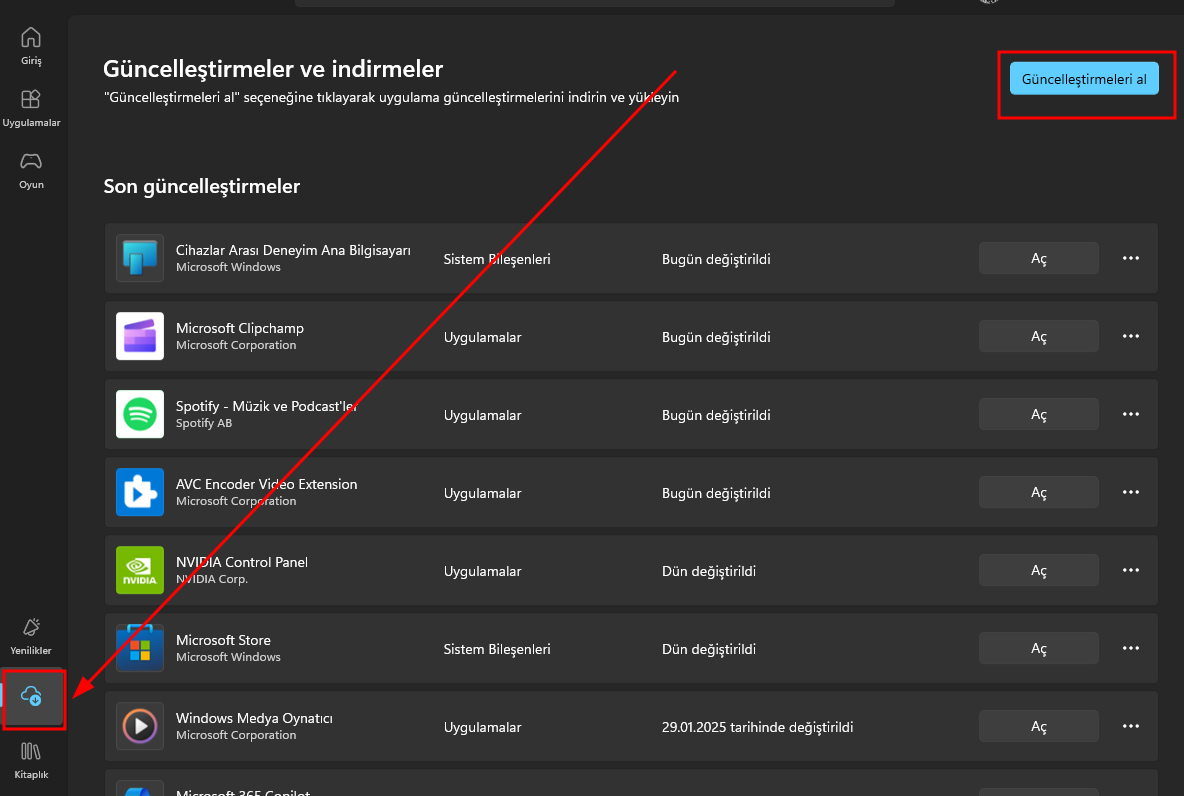This screenshot has height=796, width=1184.
Task: Click the NVIDIA Control Panel icon
Action: click(140, 570)
